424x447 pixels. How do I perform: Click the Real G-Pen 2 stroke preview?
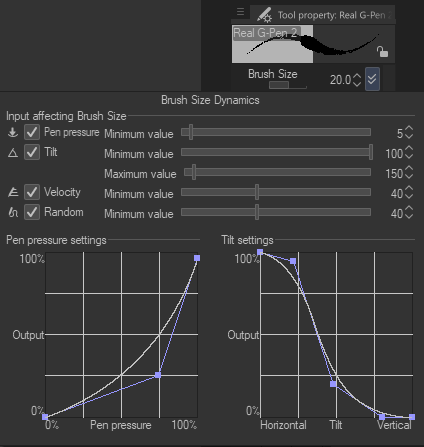tap(313, 44)
